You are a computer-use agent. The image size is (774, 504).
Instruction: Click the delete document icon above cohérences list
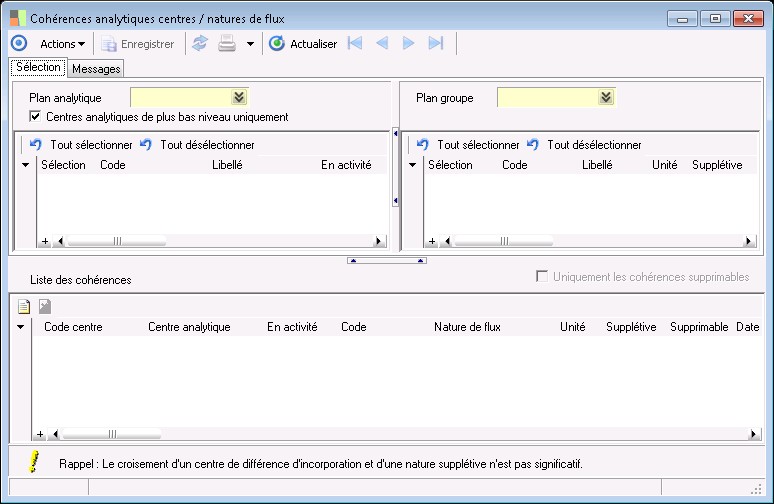tap(45, 307)
